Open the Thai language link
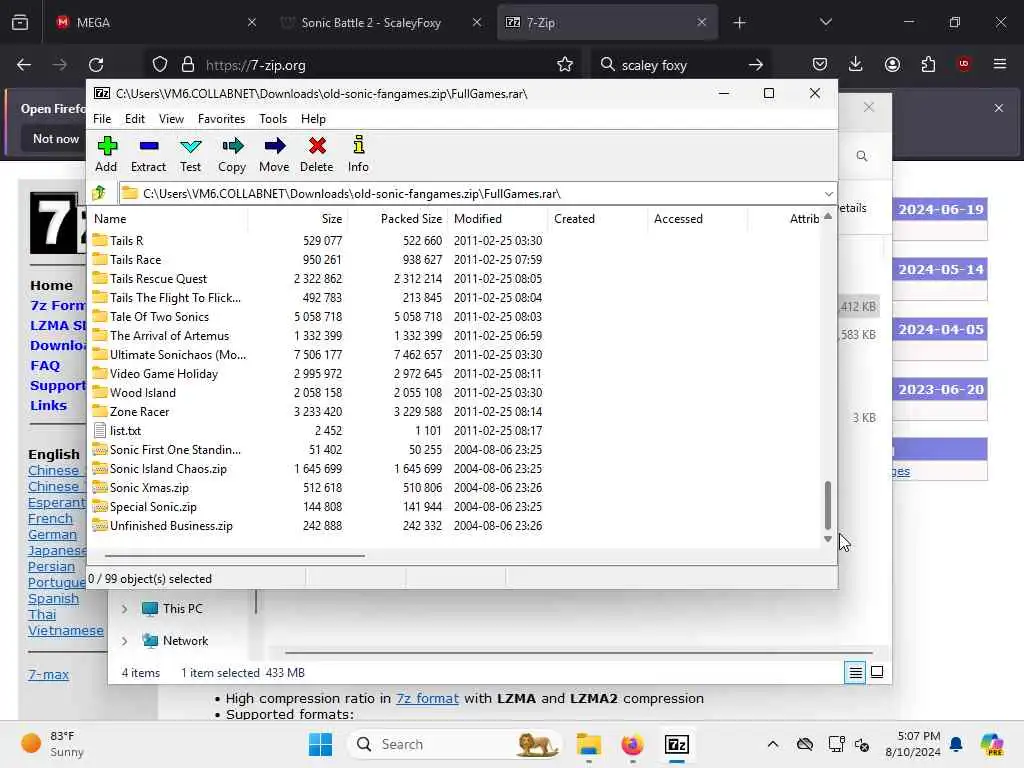The image size is (1024, 768). 42,615
